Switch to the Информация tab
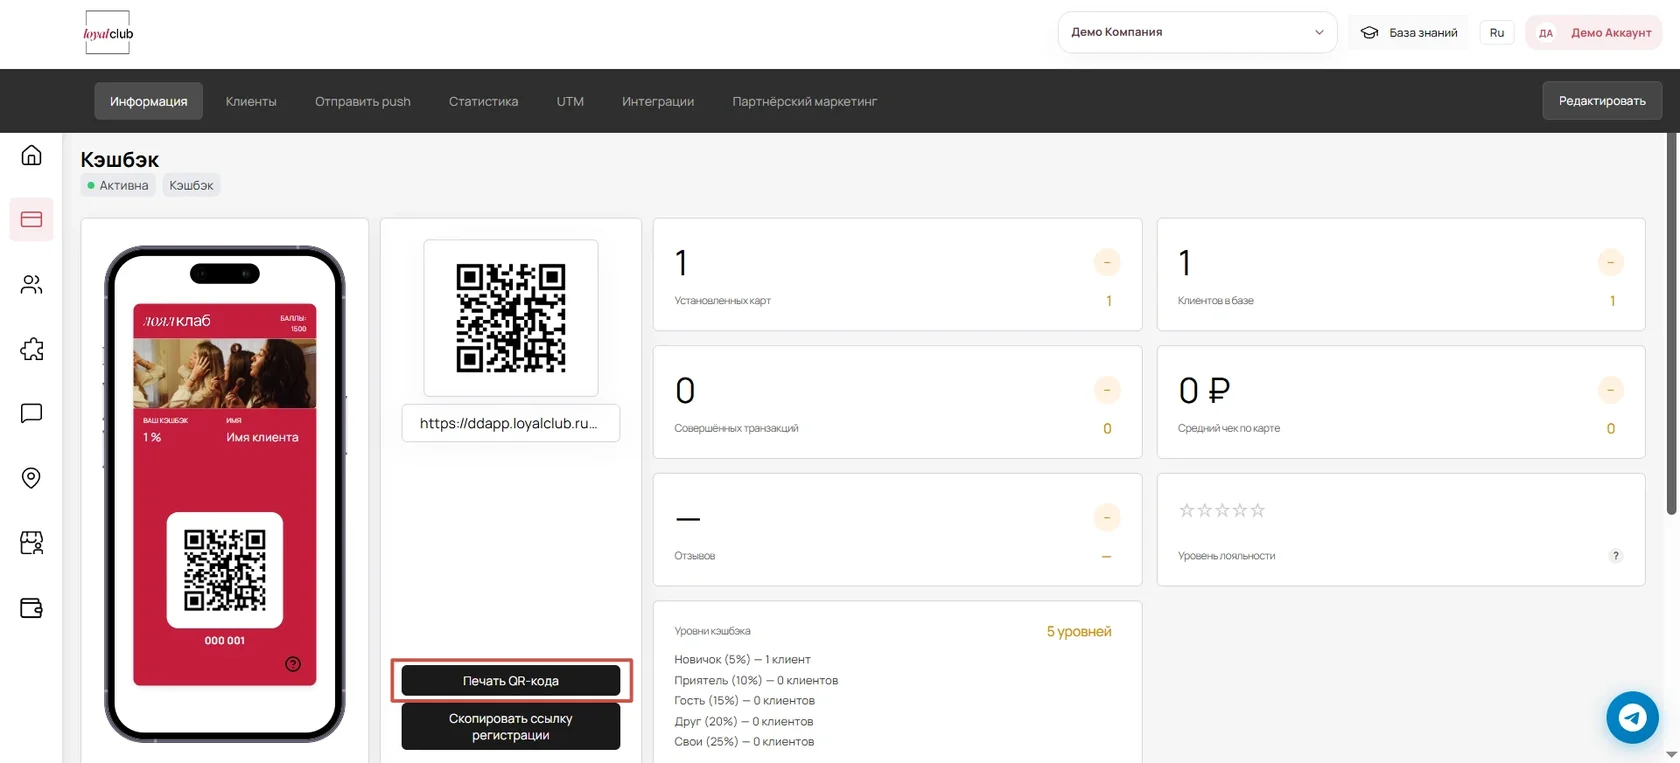Image resolution: width=1680 pixels, height=763 pixels. (149, 101)
